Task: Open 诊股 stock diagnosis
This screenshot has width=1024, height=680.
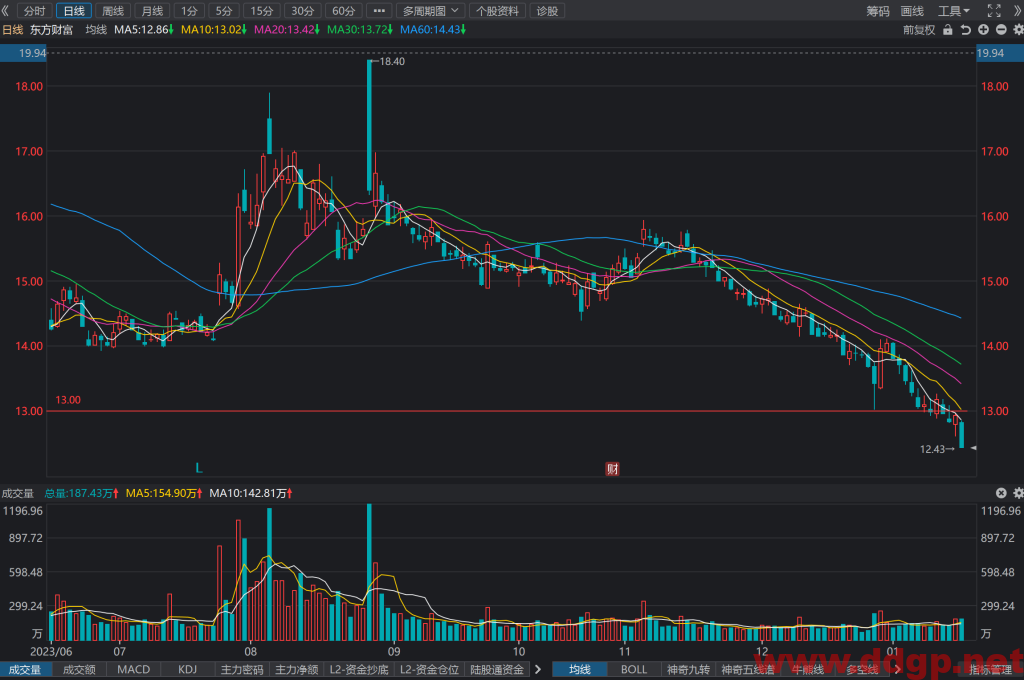Action: [547, 11]
